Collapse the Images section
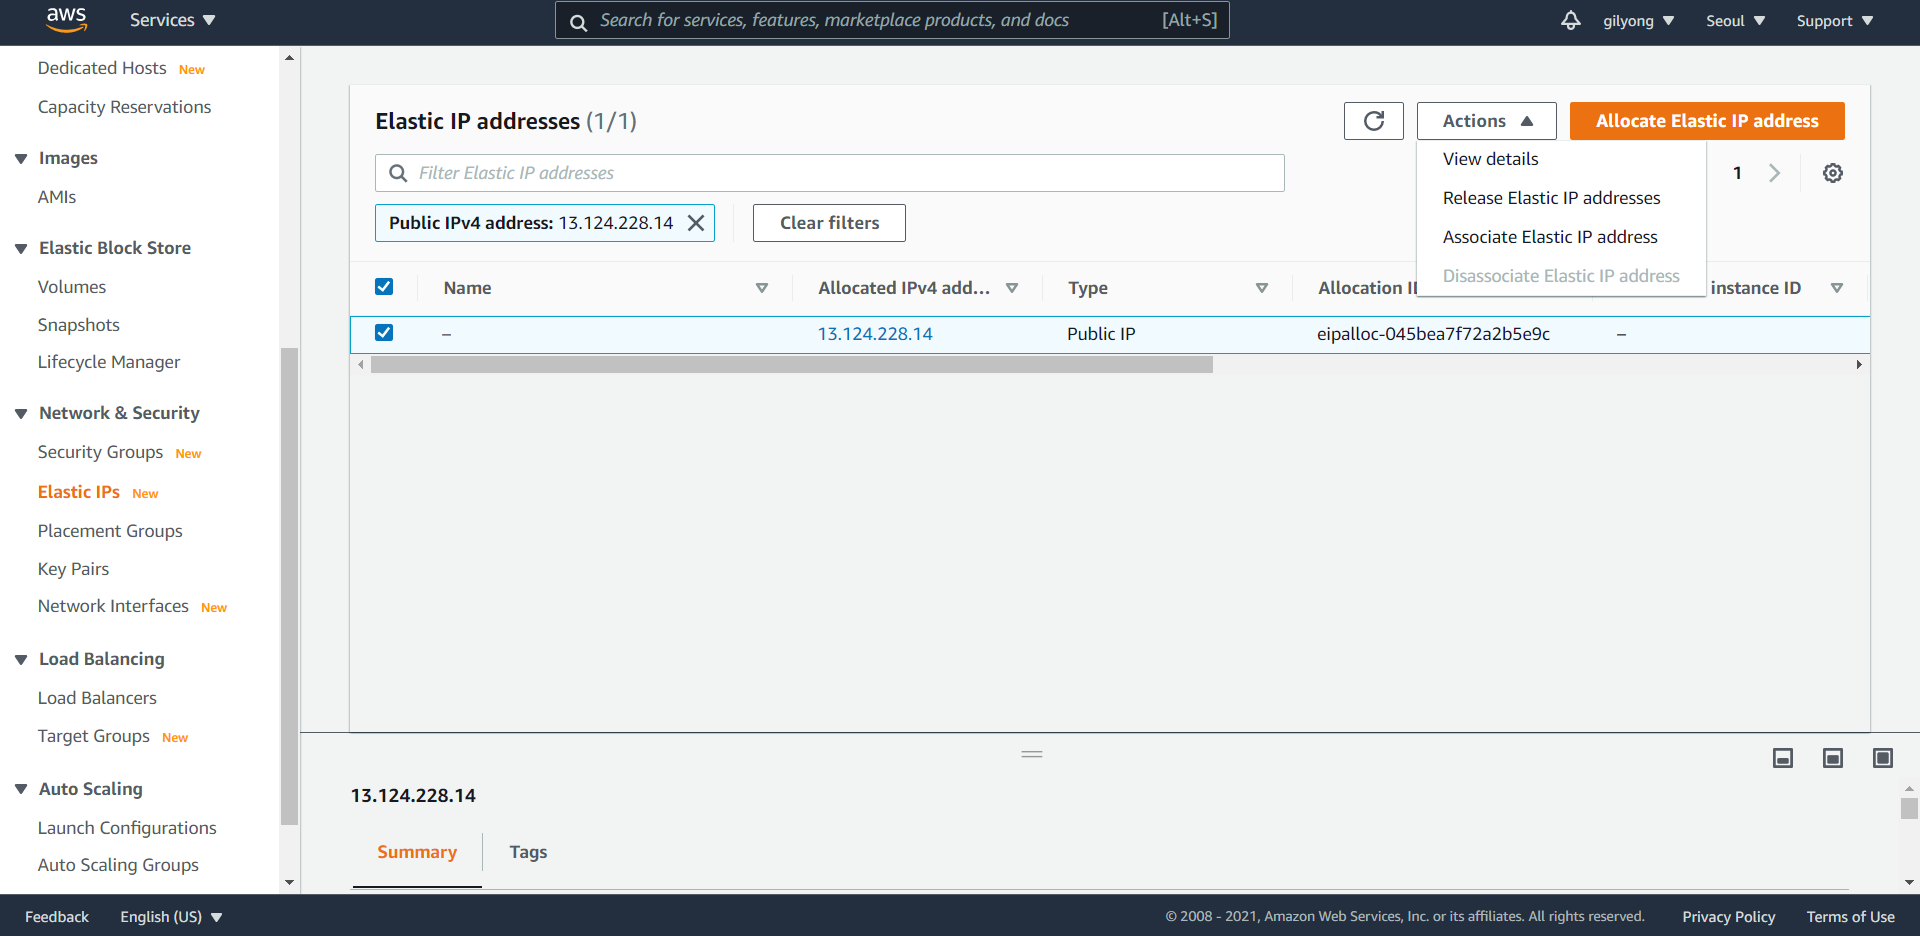 point(21,159)
